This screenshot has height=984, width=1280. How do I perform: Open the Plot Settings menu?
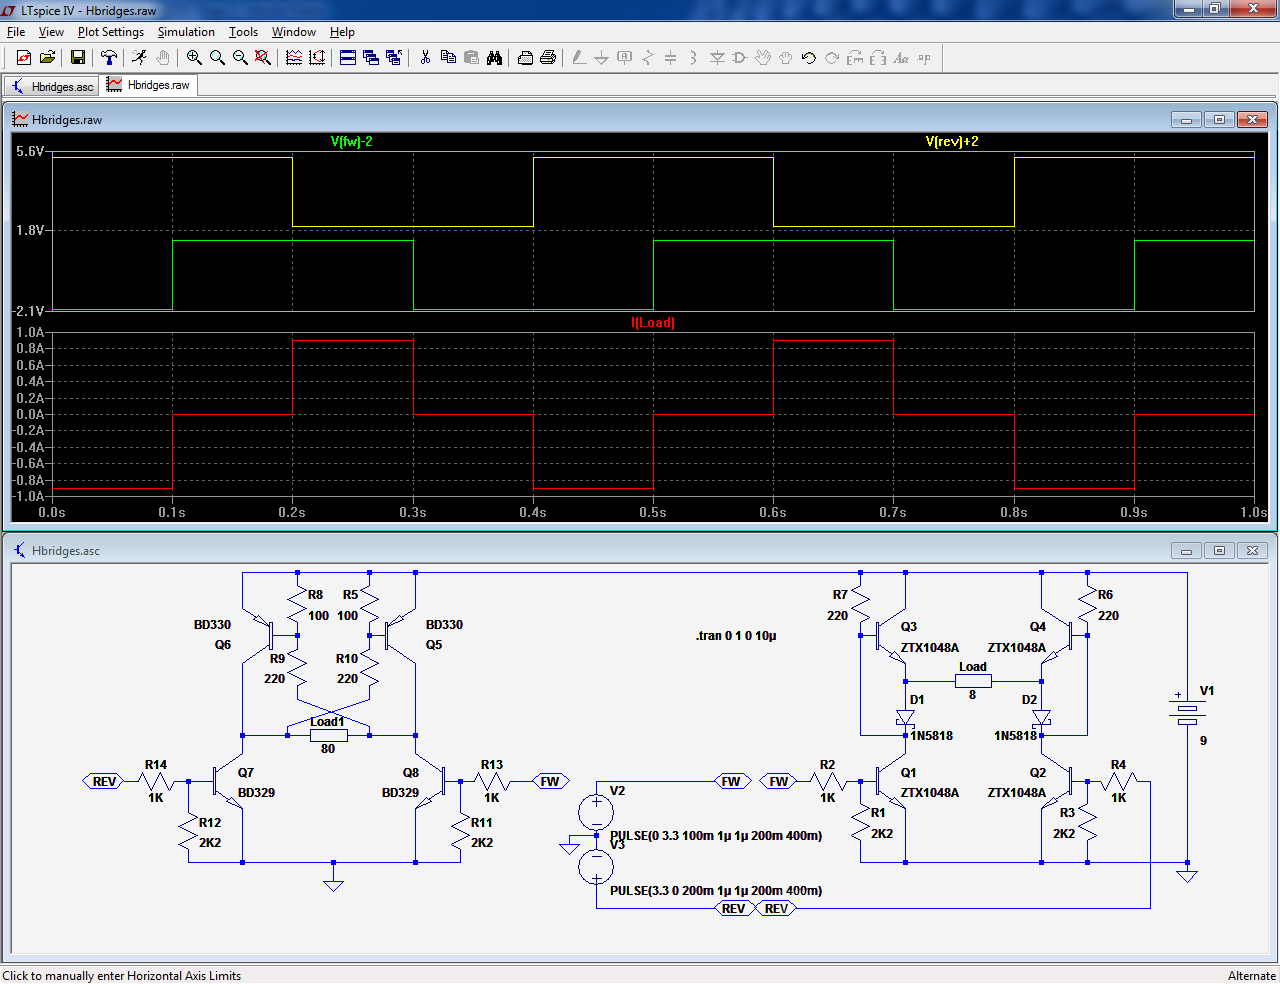tap(111, 32)
